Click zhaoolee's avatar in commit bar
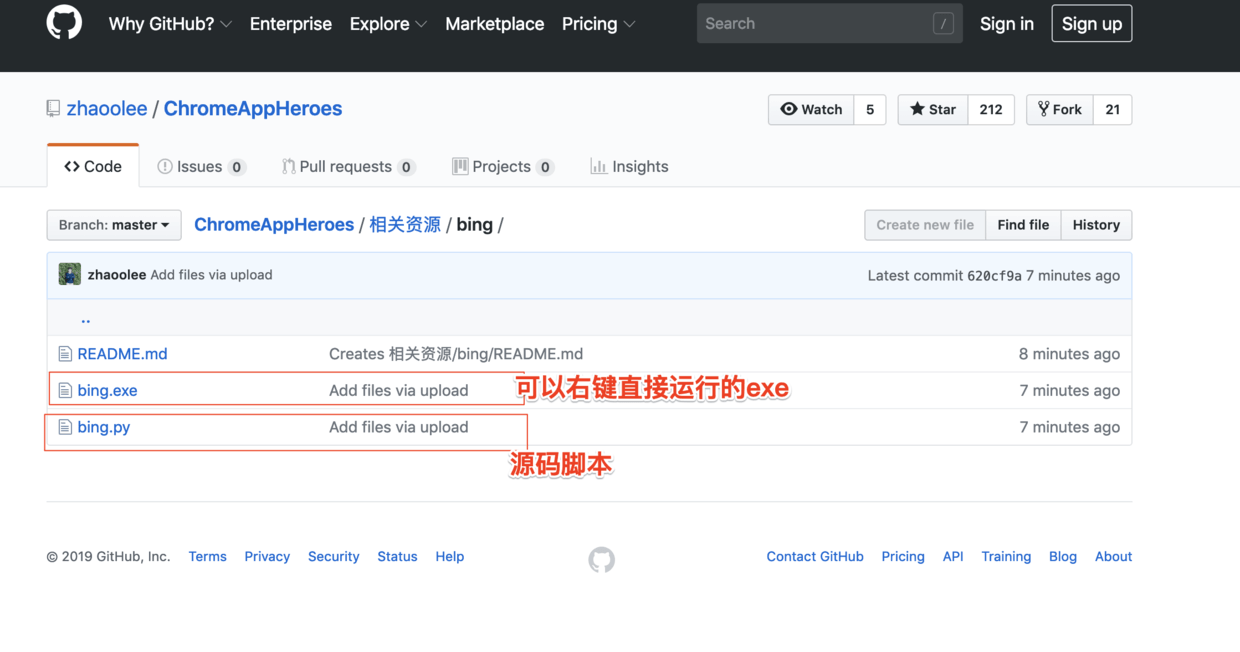The width and height of the screenshot is (1240, 652). [x=70, y=274]
